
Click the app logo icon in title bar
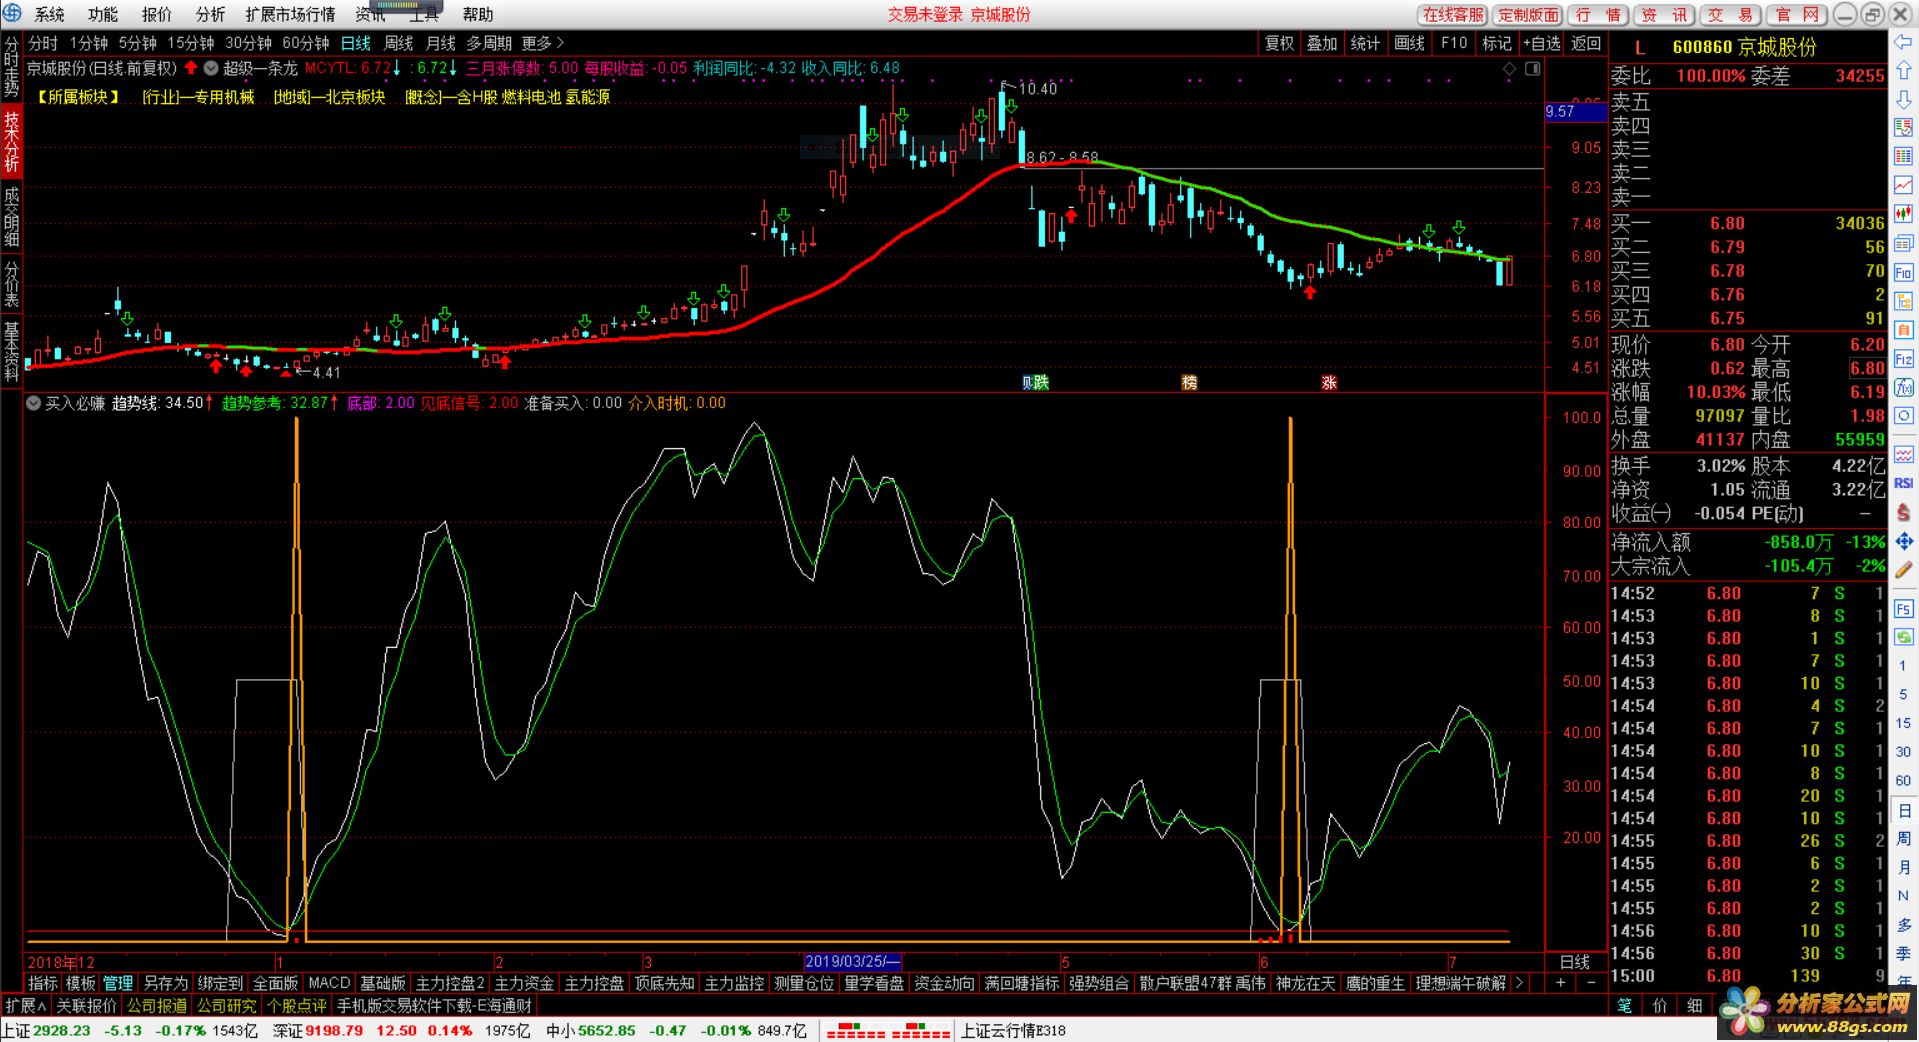click(12, 13)
